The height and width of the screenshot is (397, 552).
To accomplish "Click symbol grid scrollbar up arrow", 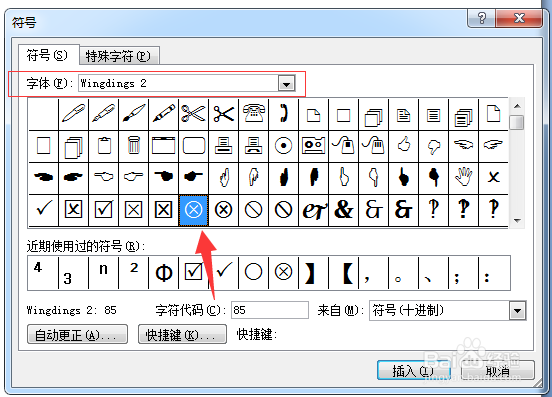I will point(517,106).
